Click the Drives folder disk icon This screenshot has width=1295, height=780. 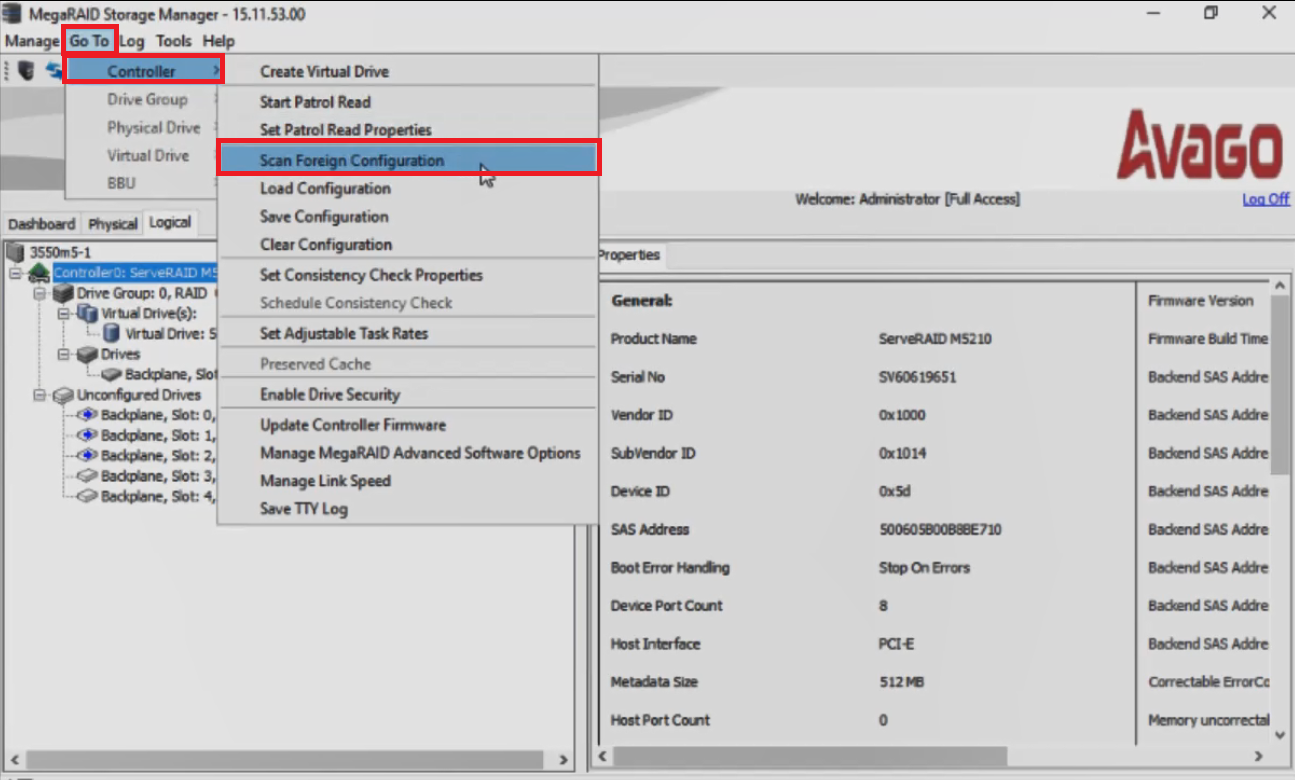click(87, 354)
